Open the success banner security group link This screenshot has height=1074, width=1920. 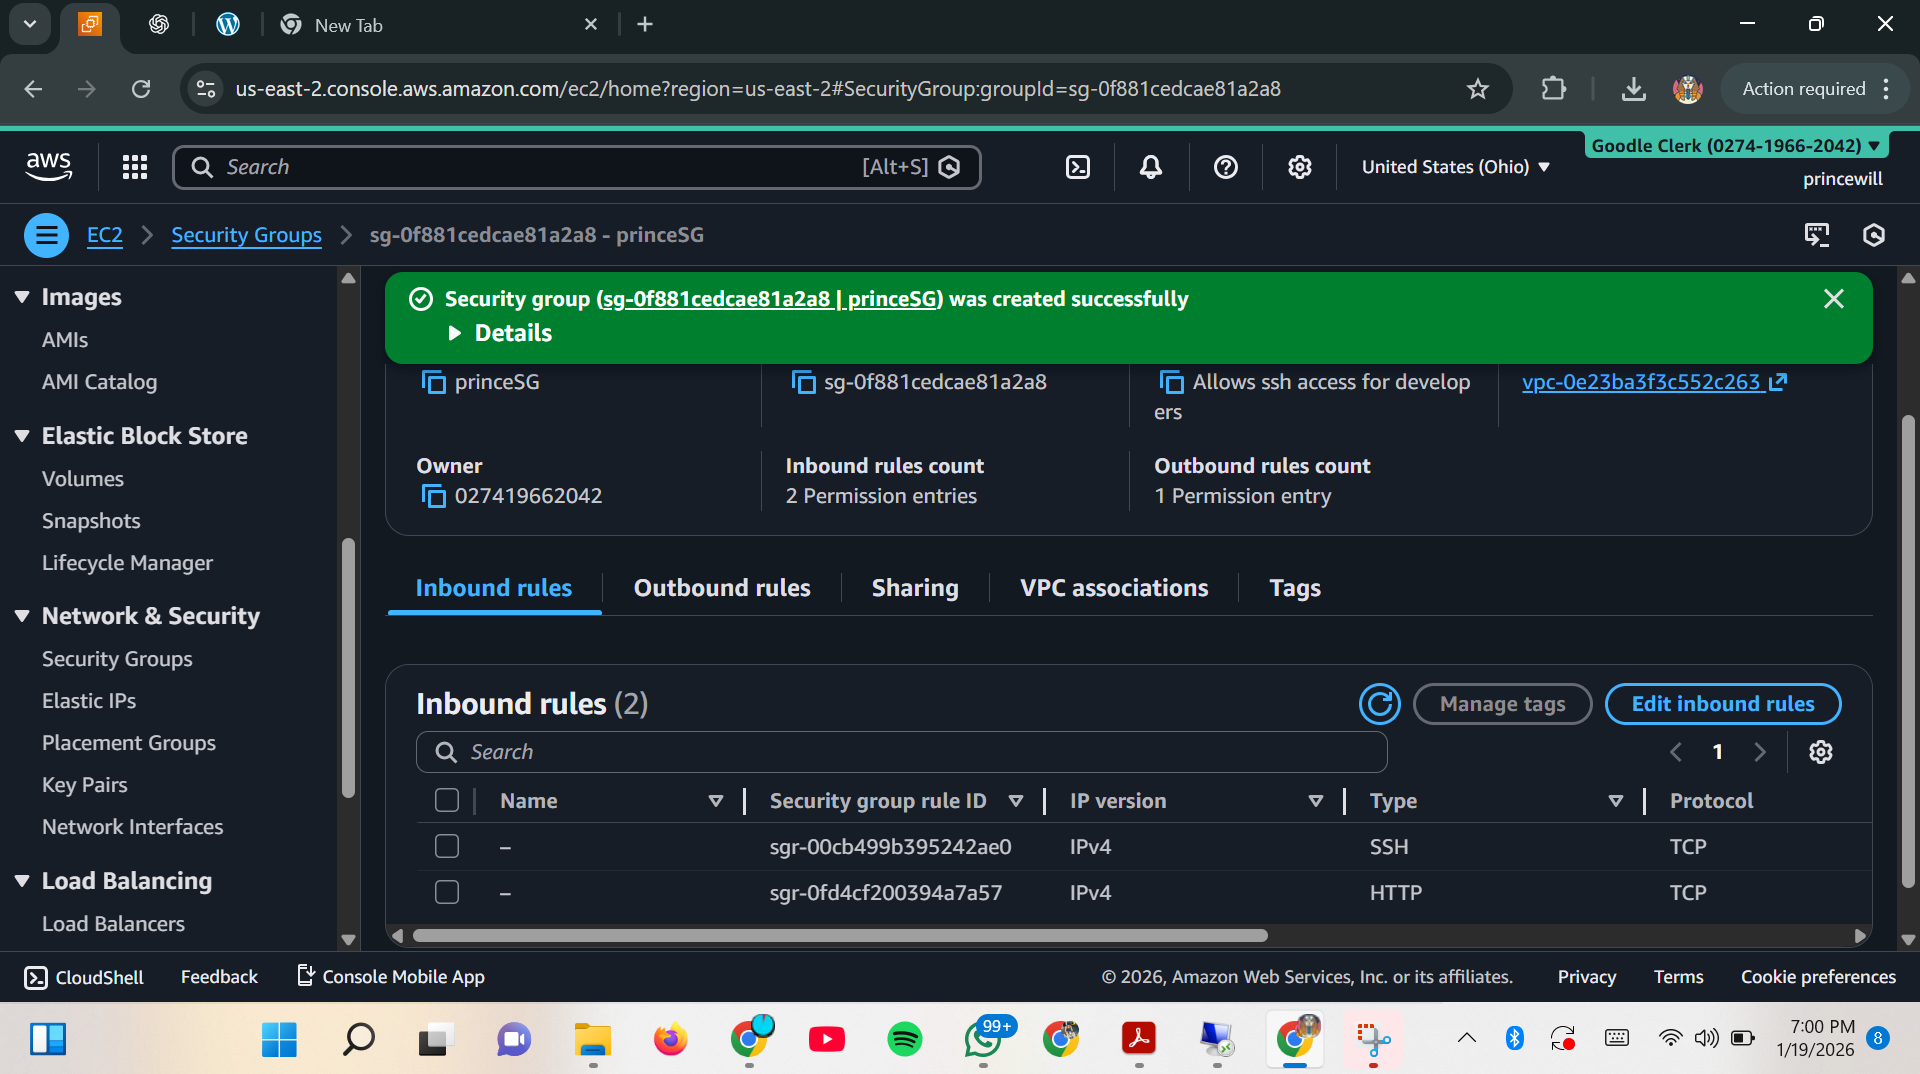coord(769,299)
